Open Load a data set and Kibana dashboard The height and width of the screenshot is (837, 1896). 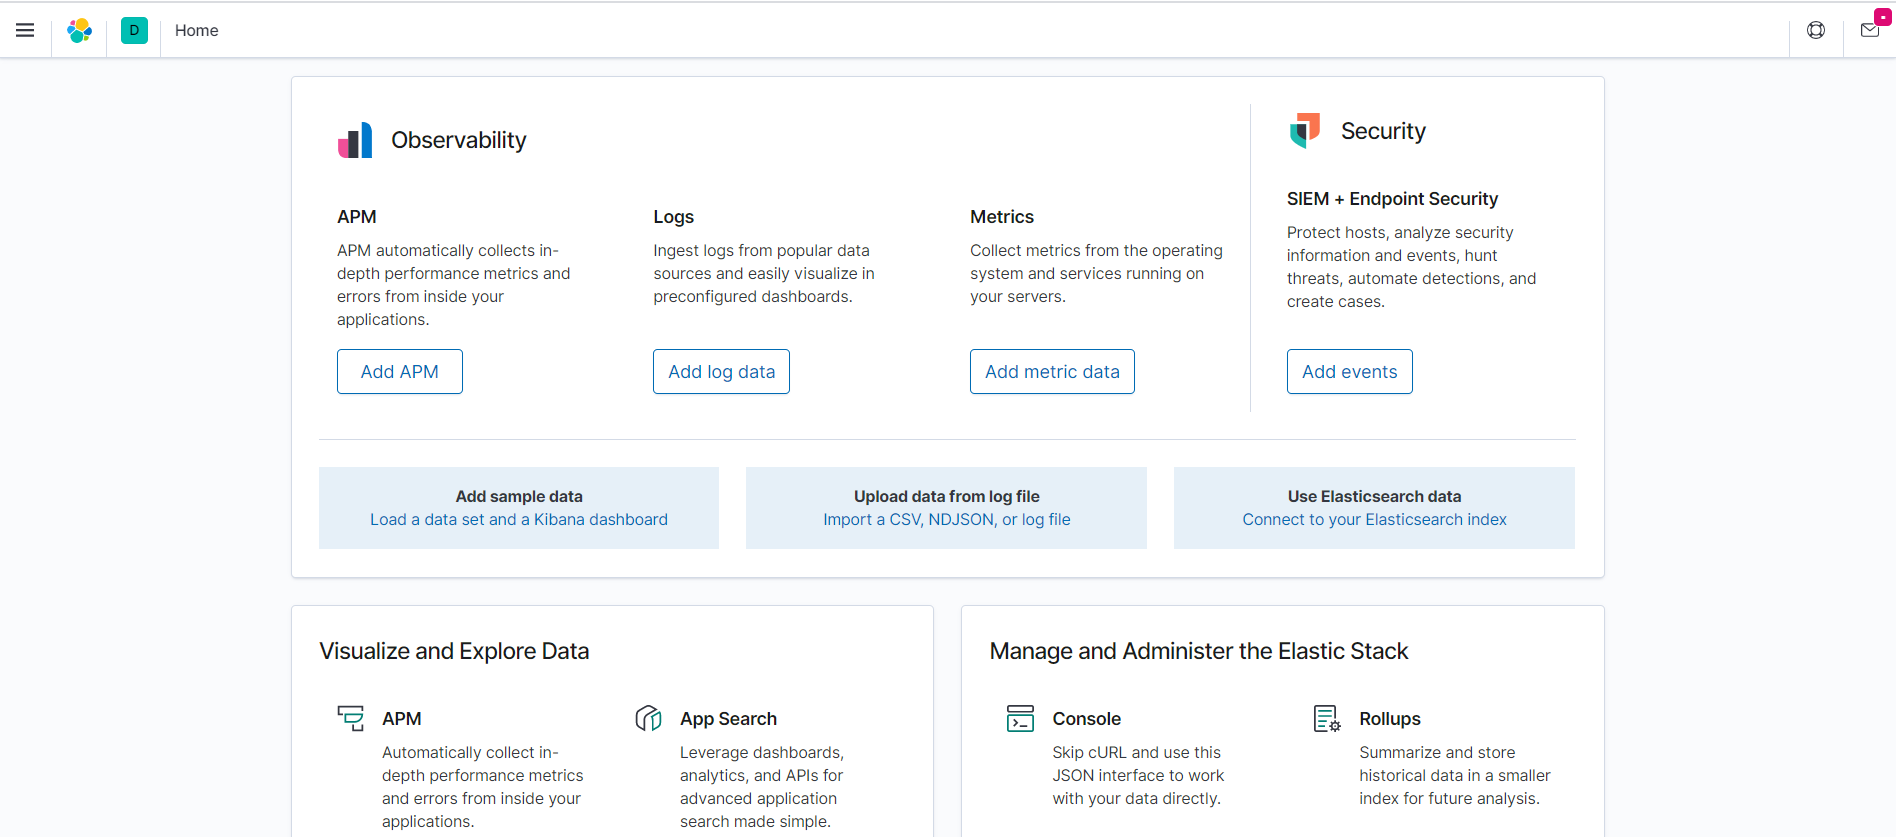pos(519,520)
